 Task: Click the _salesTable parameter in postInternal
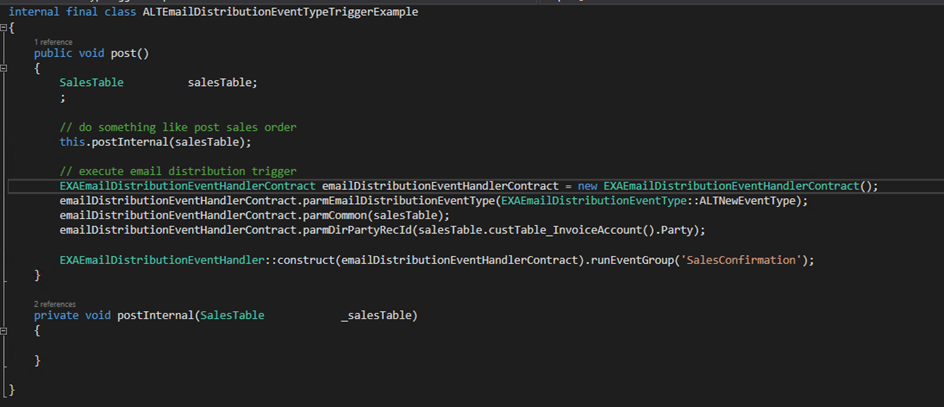click(x=376, y=316)
